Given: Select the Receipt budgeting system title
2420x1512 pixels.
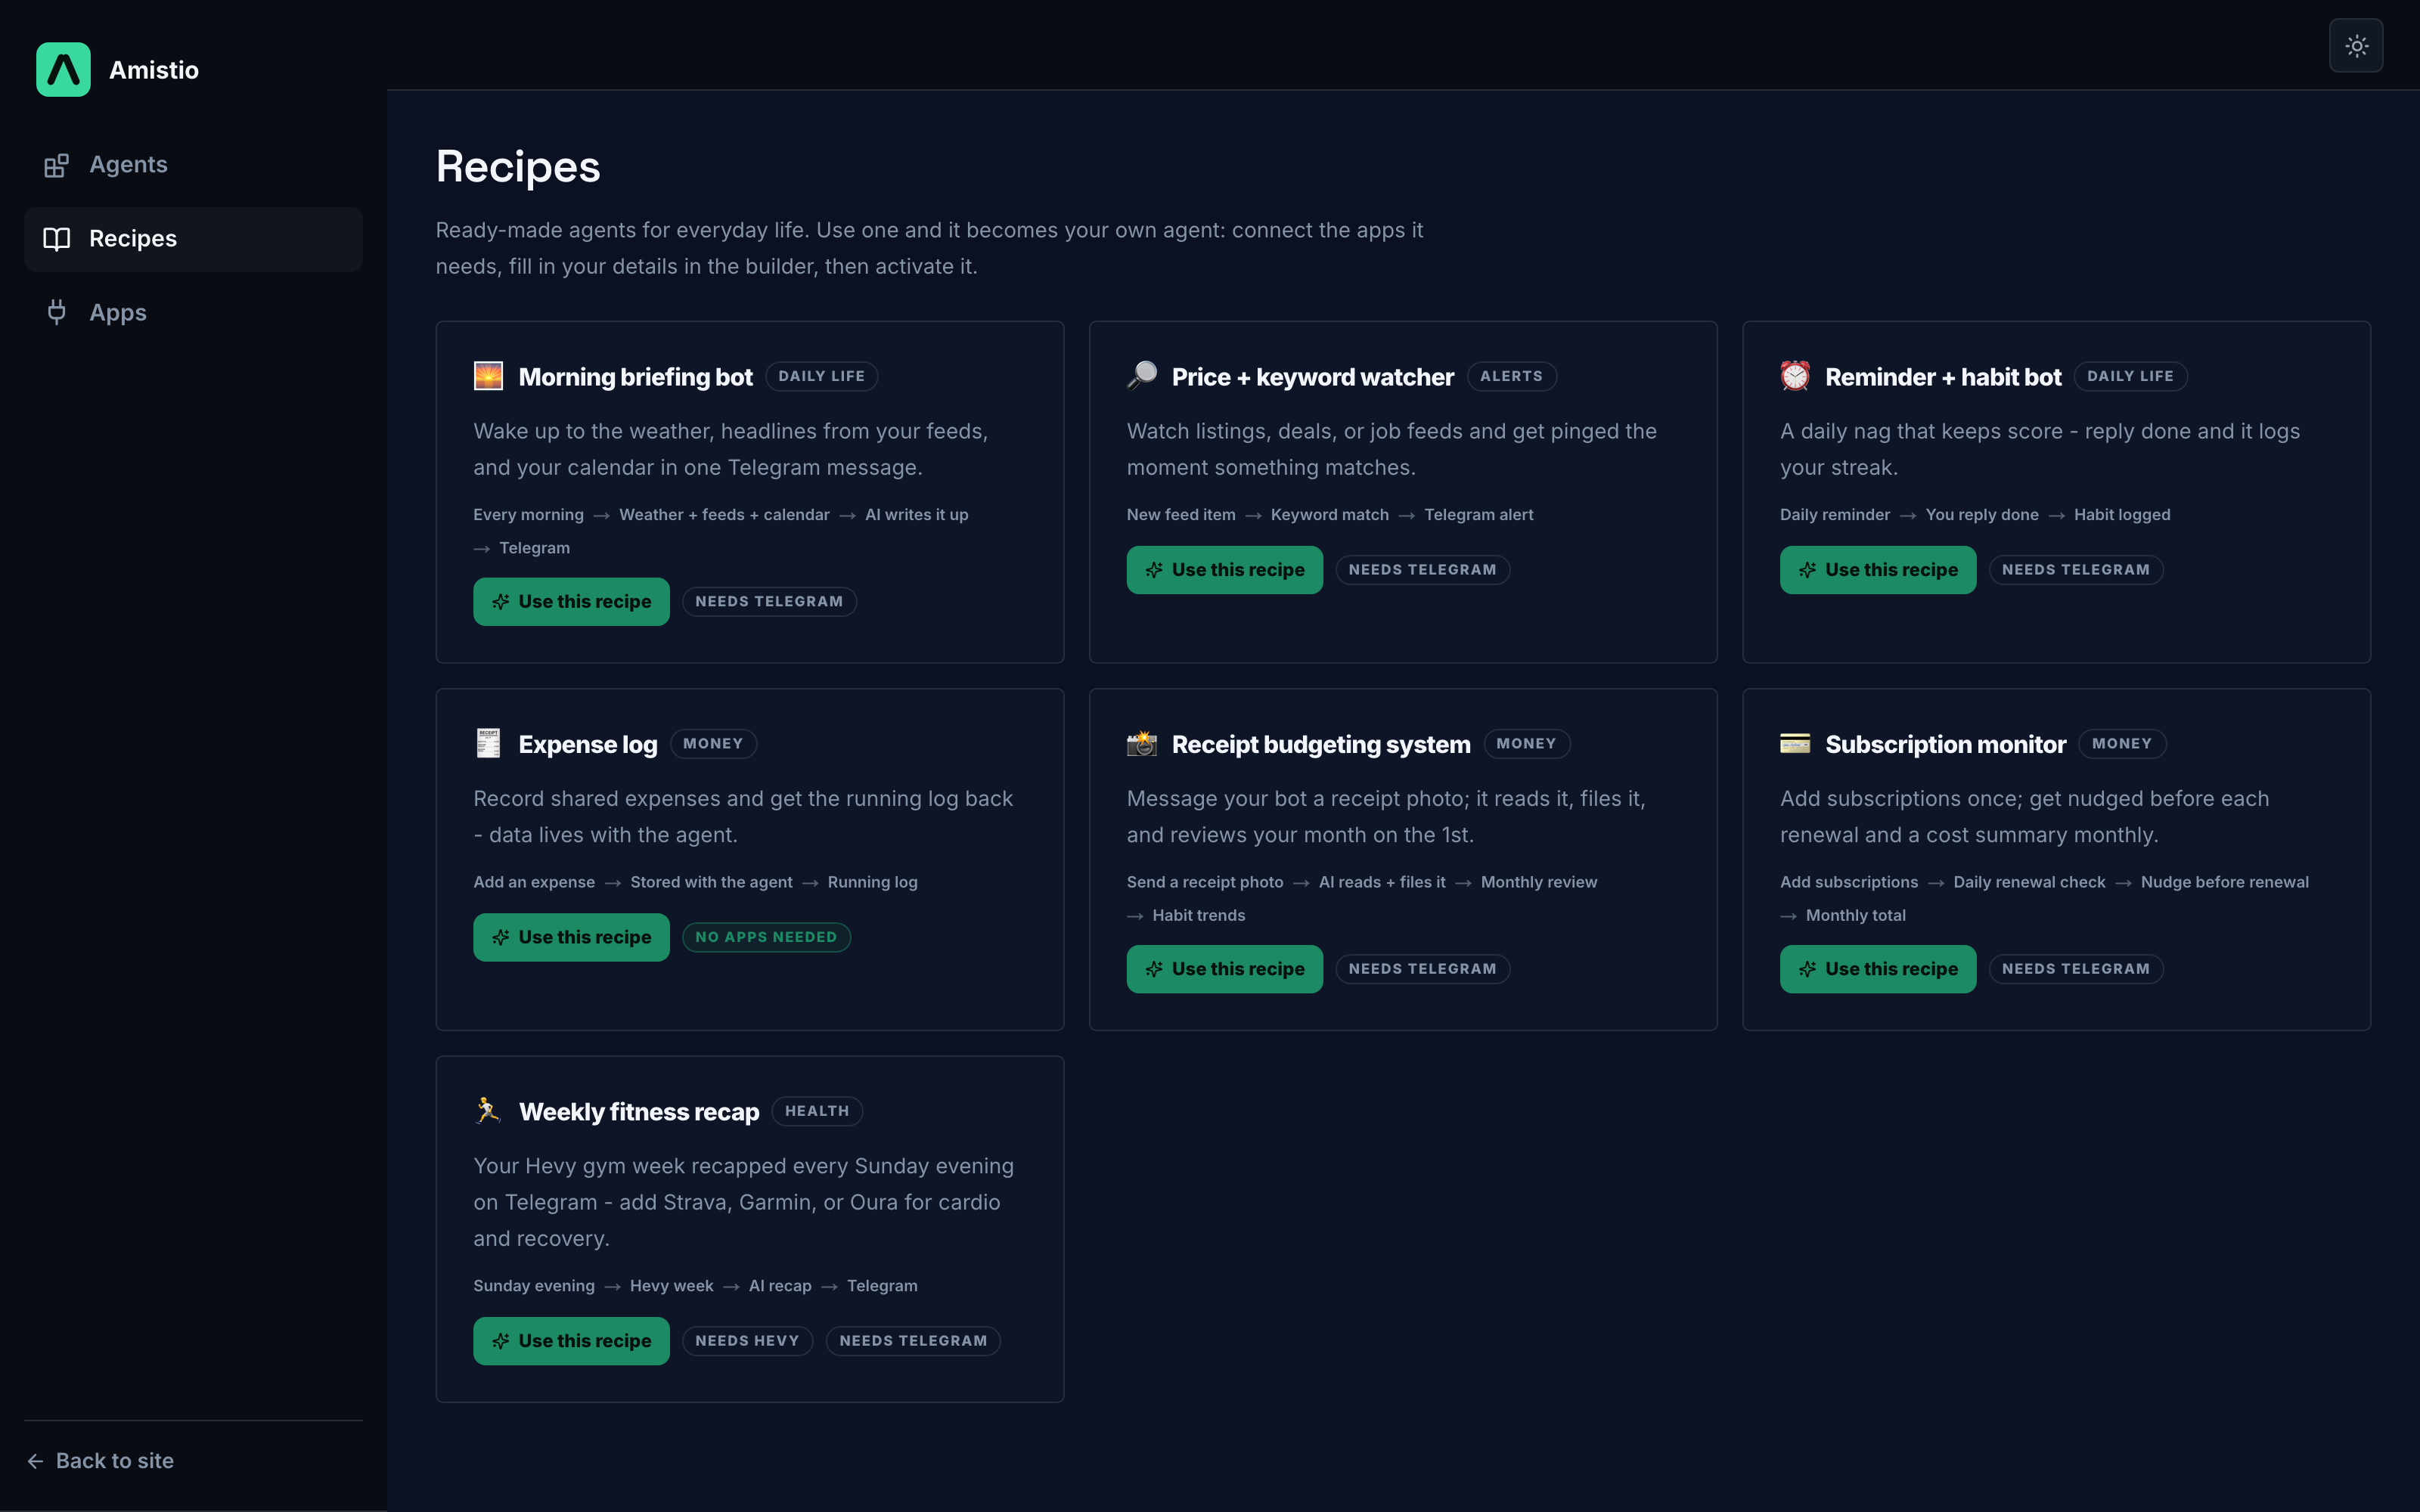Looking at the screenshot, I should tap(1321, 745).
